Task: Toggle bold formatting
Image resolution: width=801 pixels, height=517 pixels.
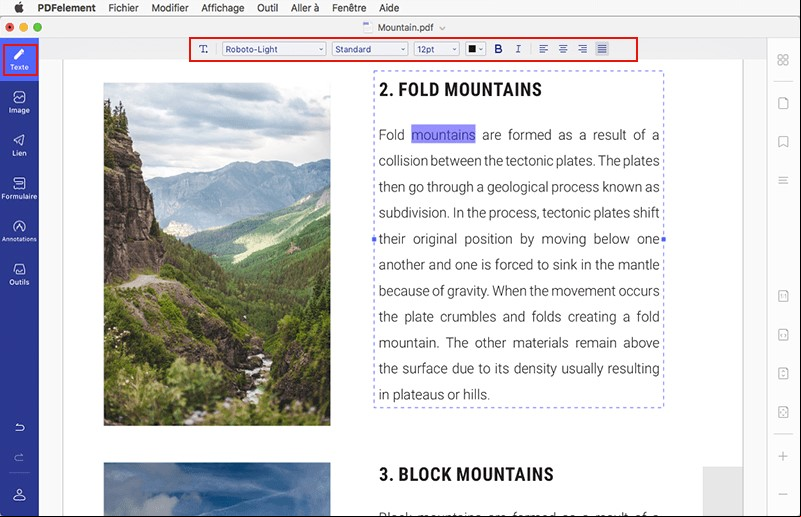Action: click(x=499, y=49)
